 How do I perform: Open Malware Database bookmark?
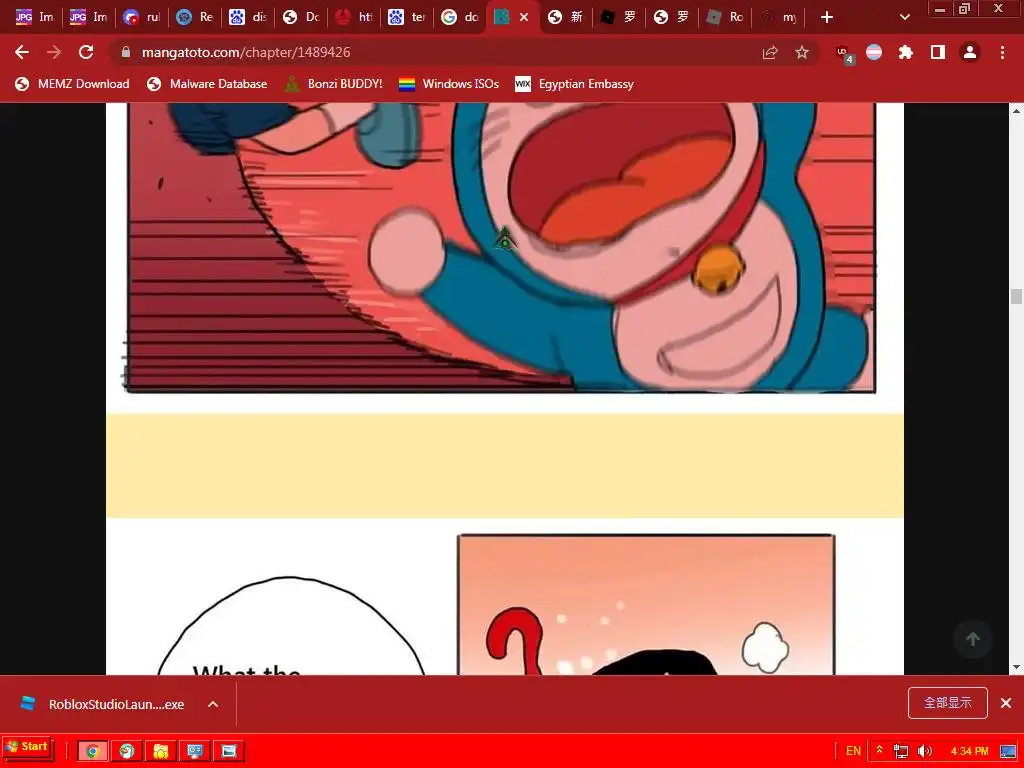[207, 84]
